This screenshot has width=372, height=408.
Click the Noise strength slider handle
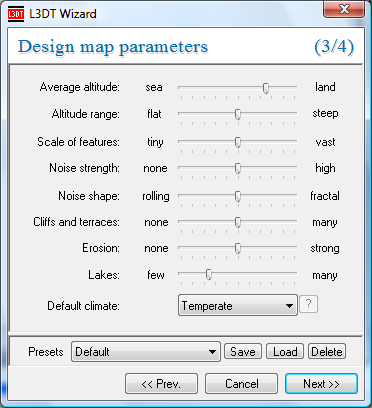click(238, 168)
